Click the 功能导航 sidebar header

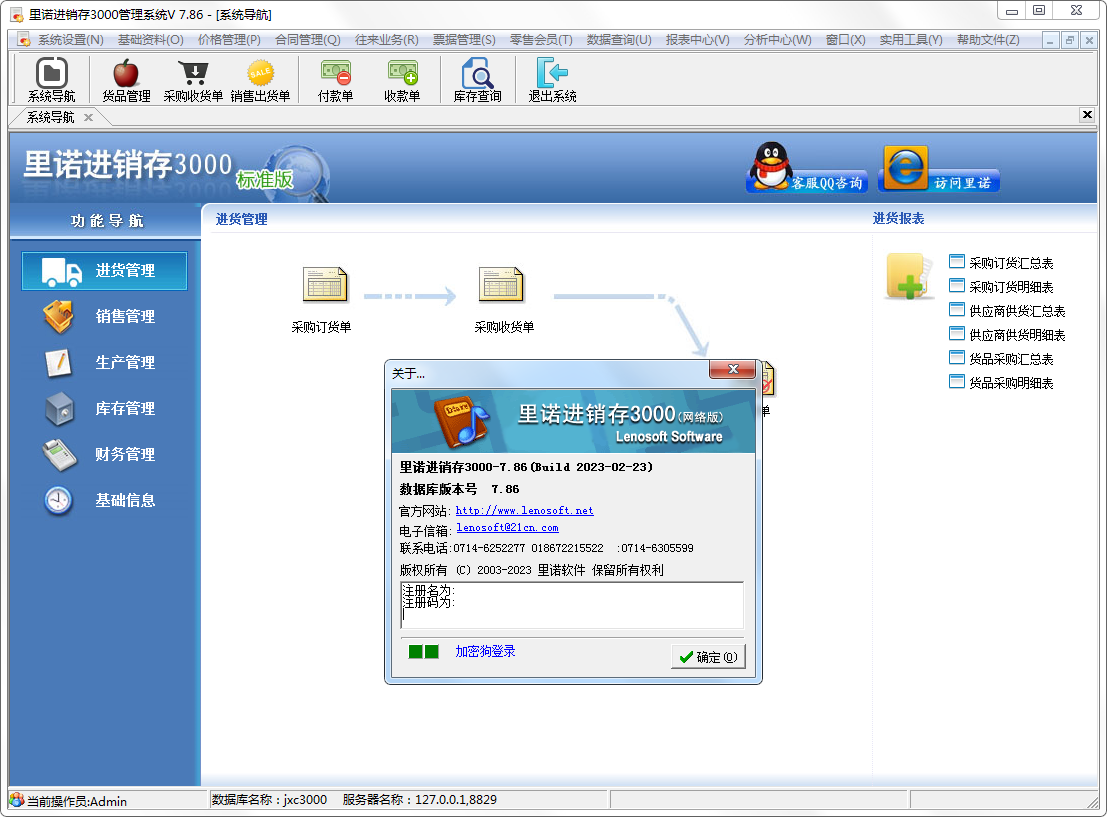tap(106, 221)
